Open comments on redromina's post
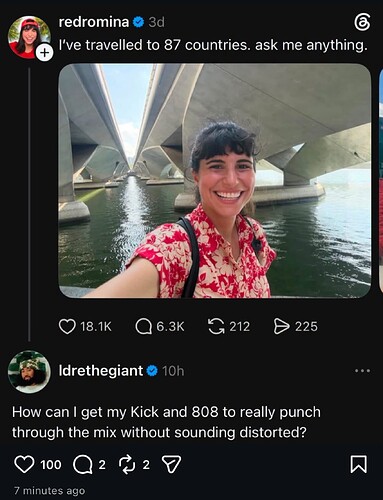383x500 pixels. [144, 326]
